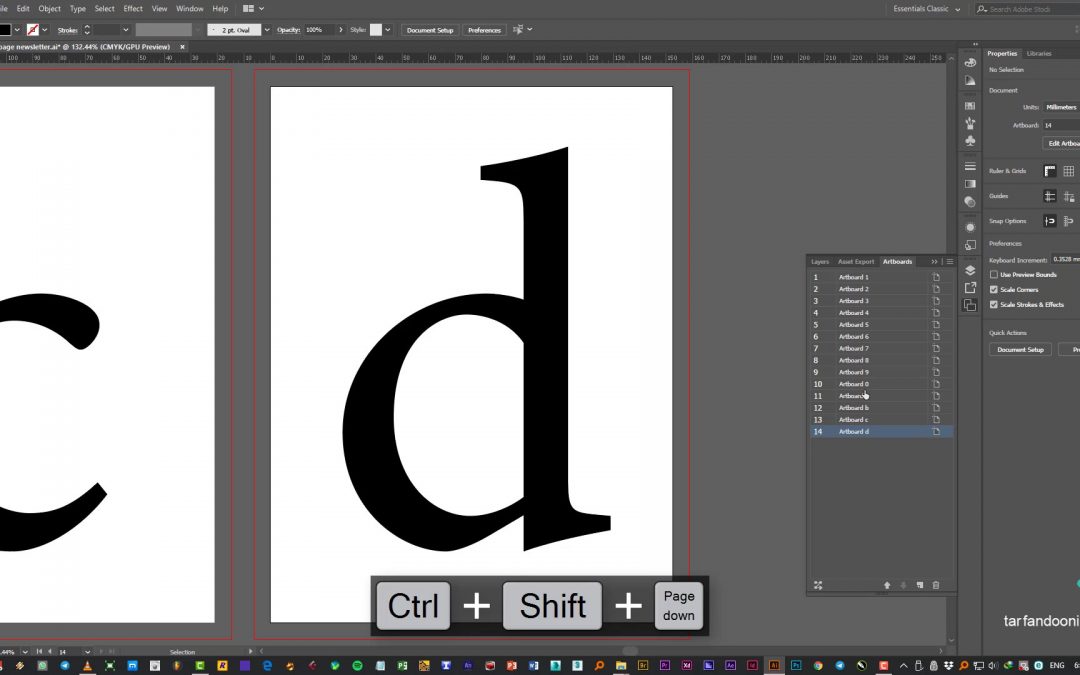1080x675 pixels.
Task: Open artboard options icon for Artboard 5
Action: [x=936, y=324]
